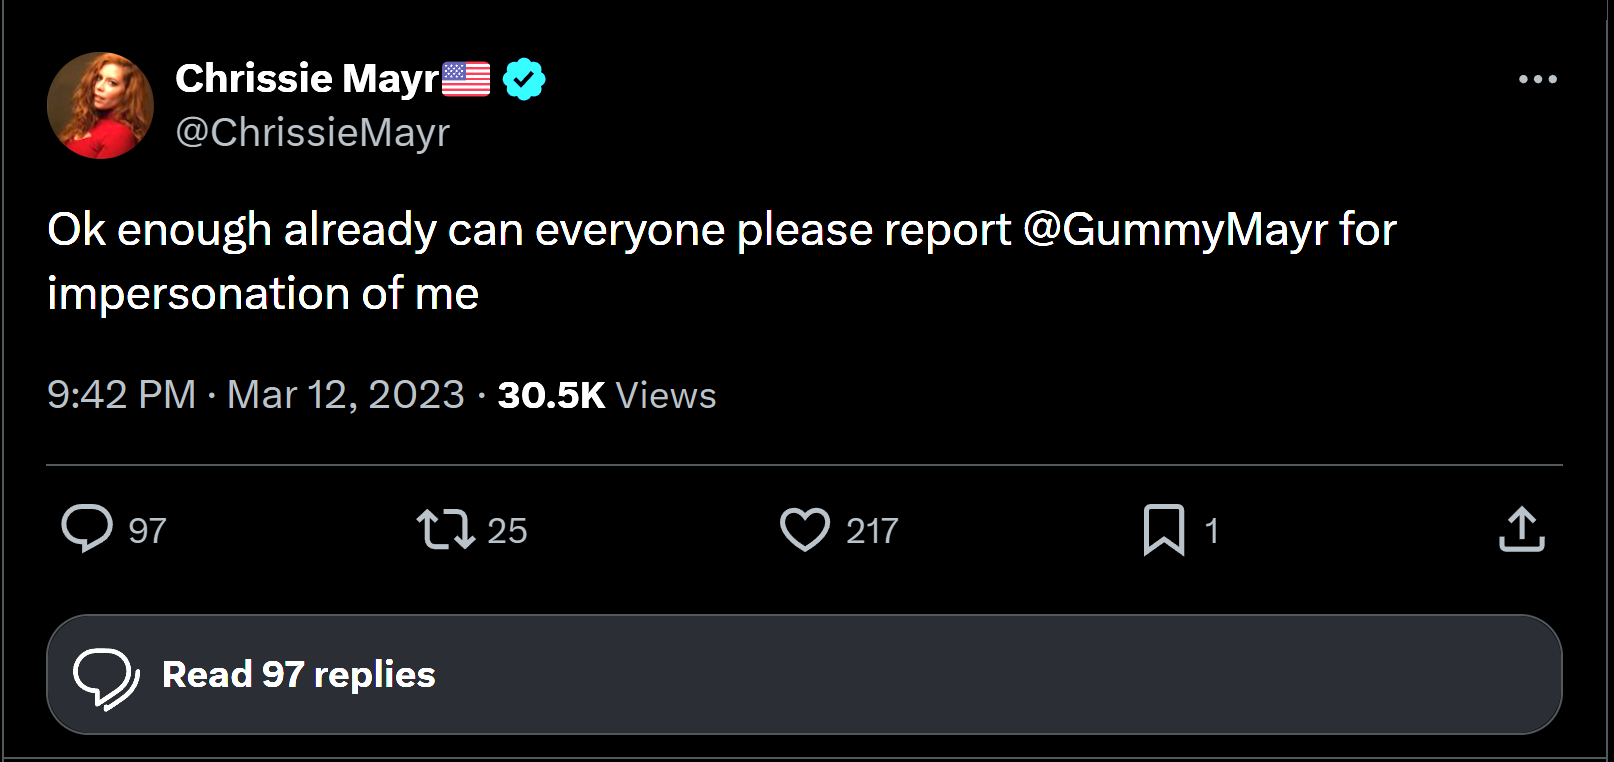Screen dimensions: 1614x762
Task: Click the Read 97 replies button
Action: (804, 674)
